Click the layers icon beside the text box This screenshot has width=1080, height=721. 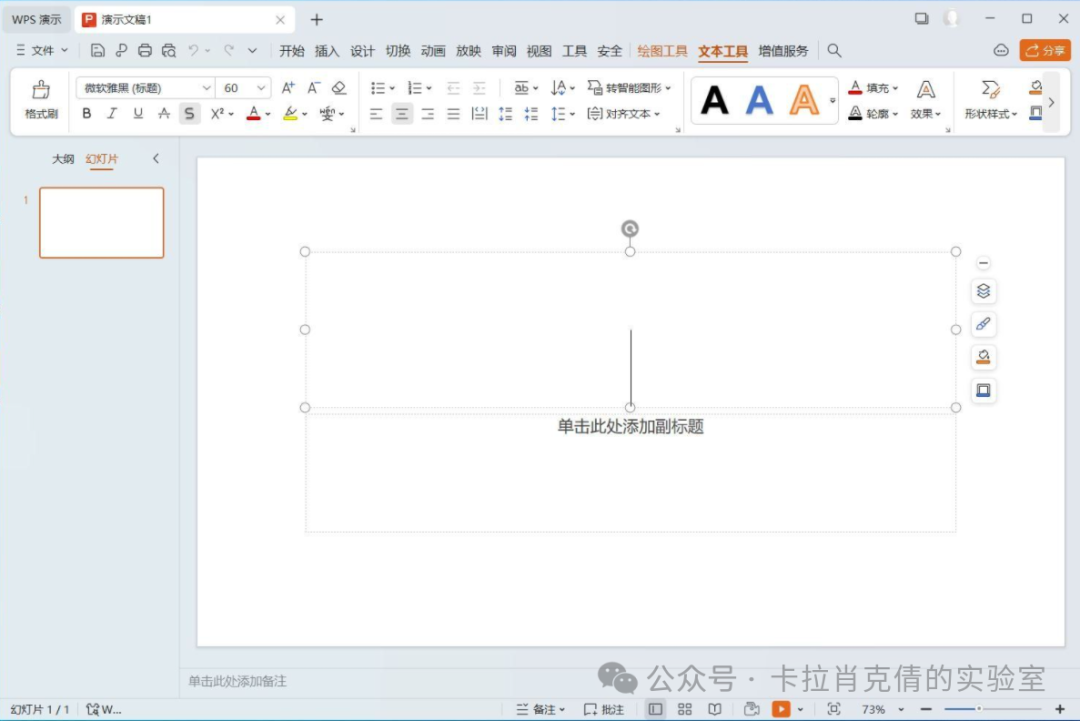pos(983,291)
